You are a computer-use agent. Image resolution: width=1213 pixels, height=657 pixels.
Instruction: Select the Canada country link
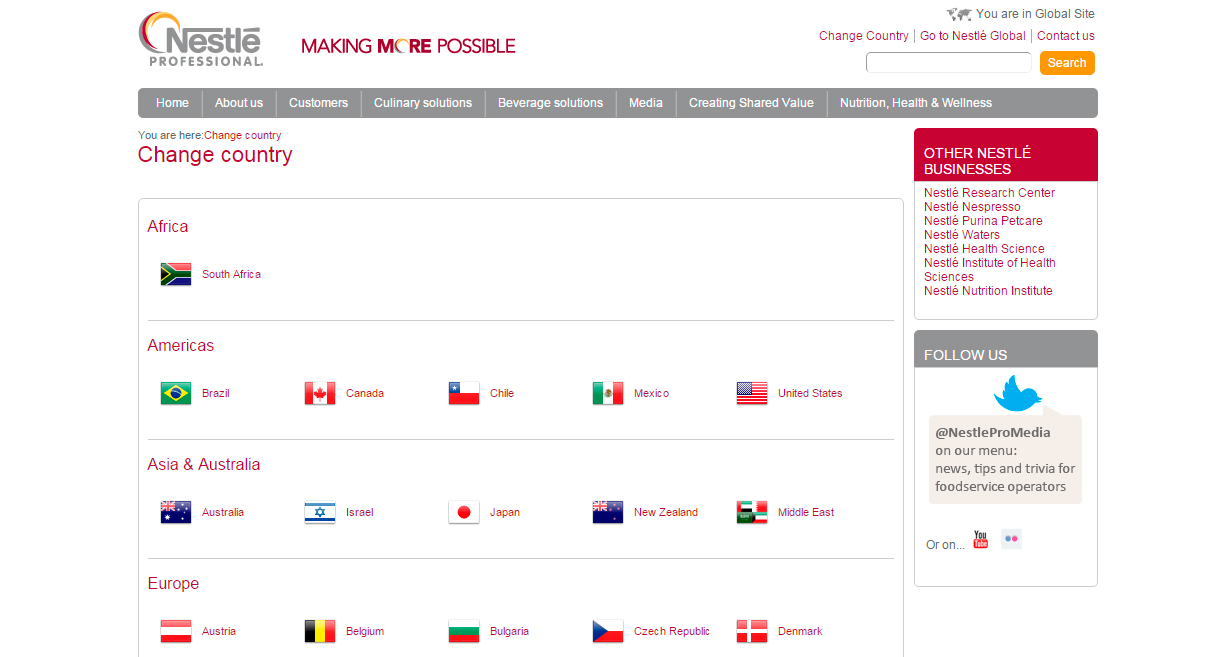click(365, 393)
